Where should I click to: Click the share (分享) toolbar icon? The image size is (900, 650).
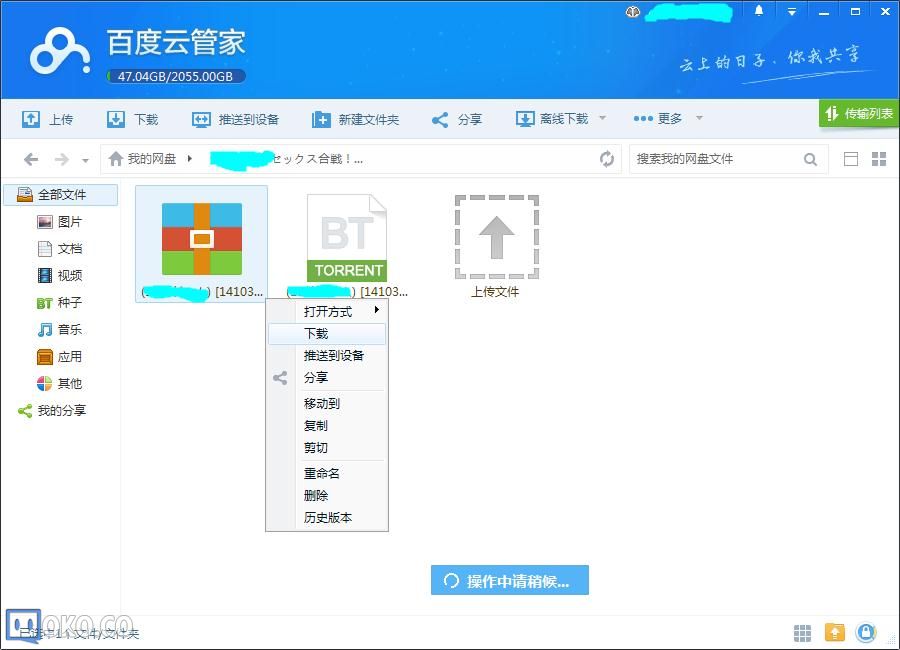(x=440, y=119)
